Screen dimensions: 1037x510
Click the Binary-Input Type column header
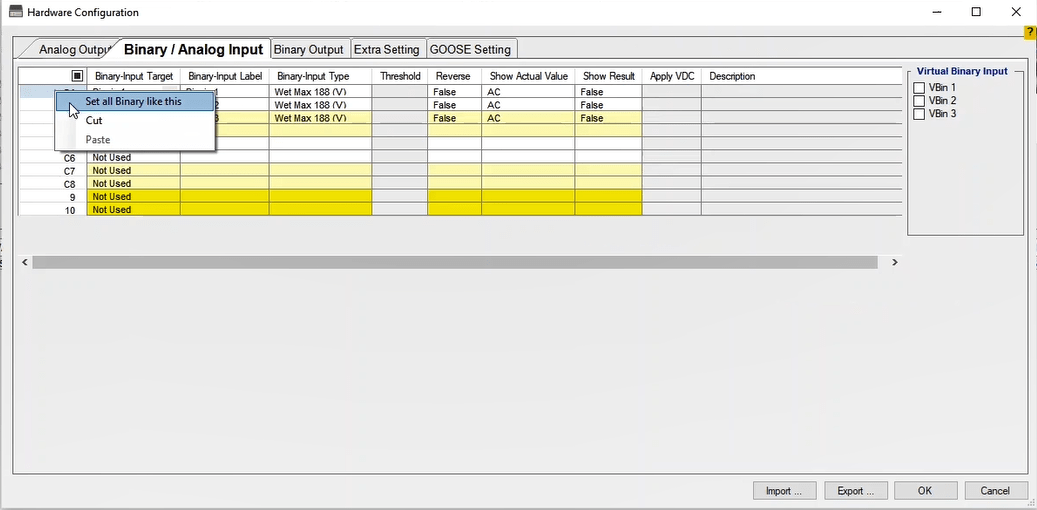coord(313,76)
